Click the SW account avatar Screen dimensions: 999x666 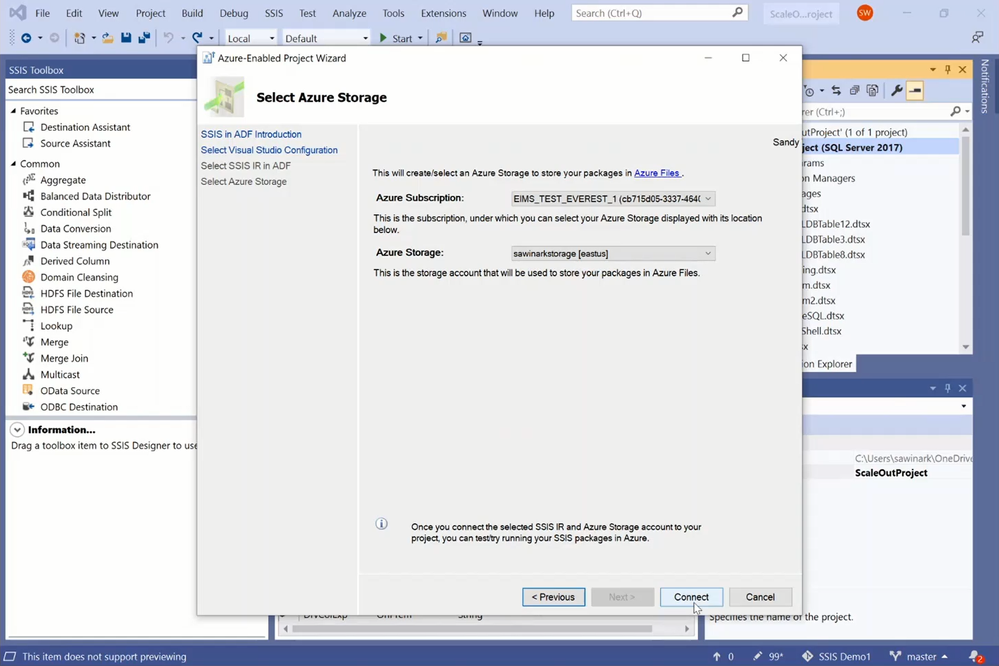[865, 13]
